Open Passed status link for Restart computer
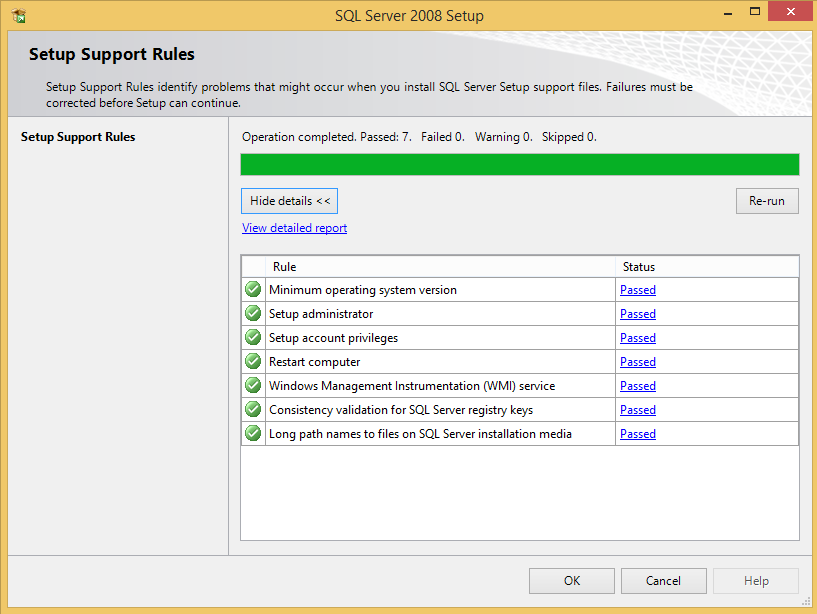Viewport: 817px width, 614px height. tap(637, 362)
